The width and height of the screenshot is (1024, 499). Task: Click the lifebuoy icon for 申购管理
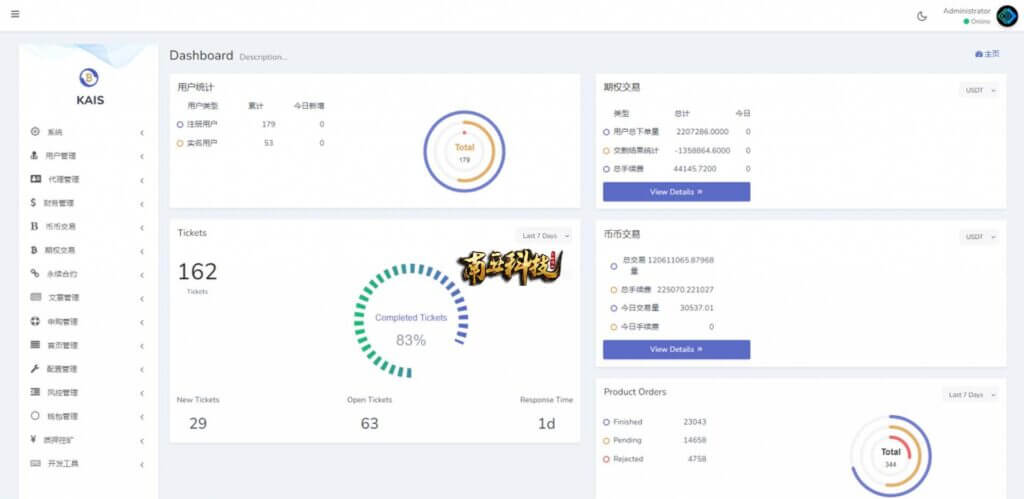click(35, 321)
